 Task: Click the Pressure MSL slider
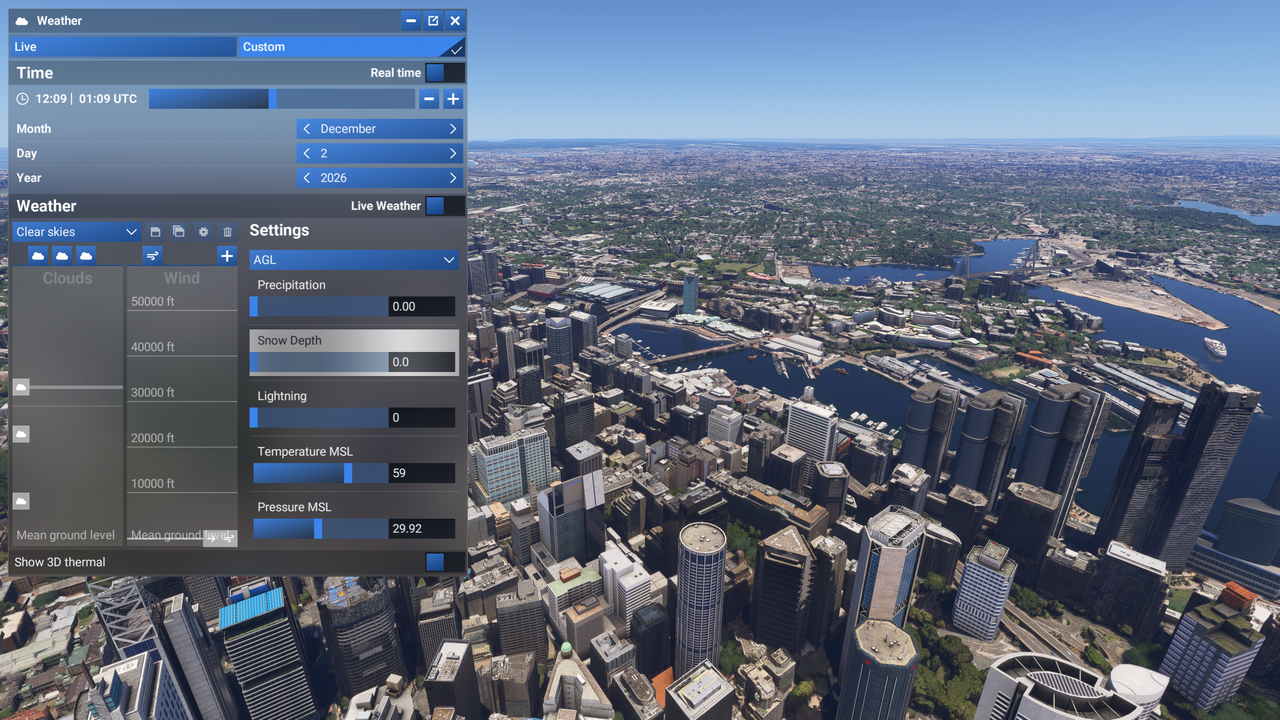(320, 528)
